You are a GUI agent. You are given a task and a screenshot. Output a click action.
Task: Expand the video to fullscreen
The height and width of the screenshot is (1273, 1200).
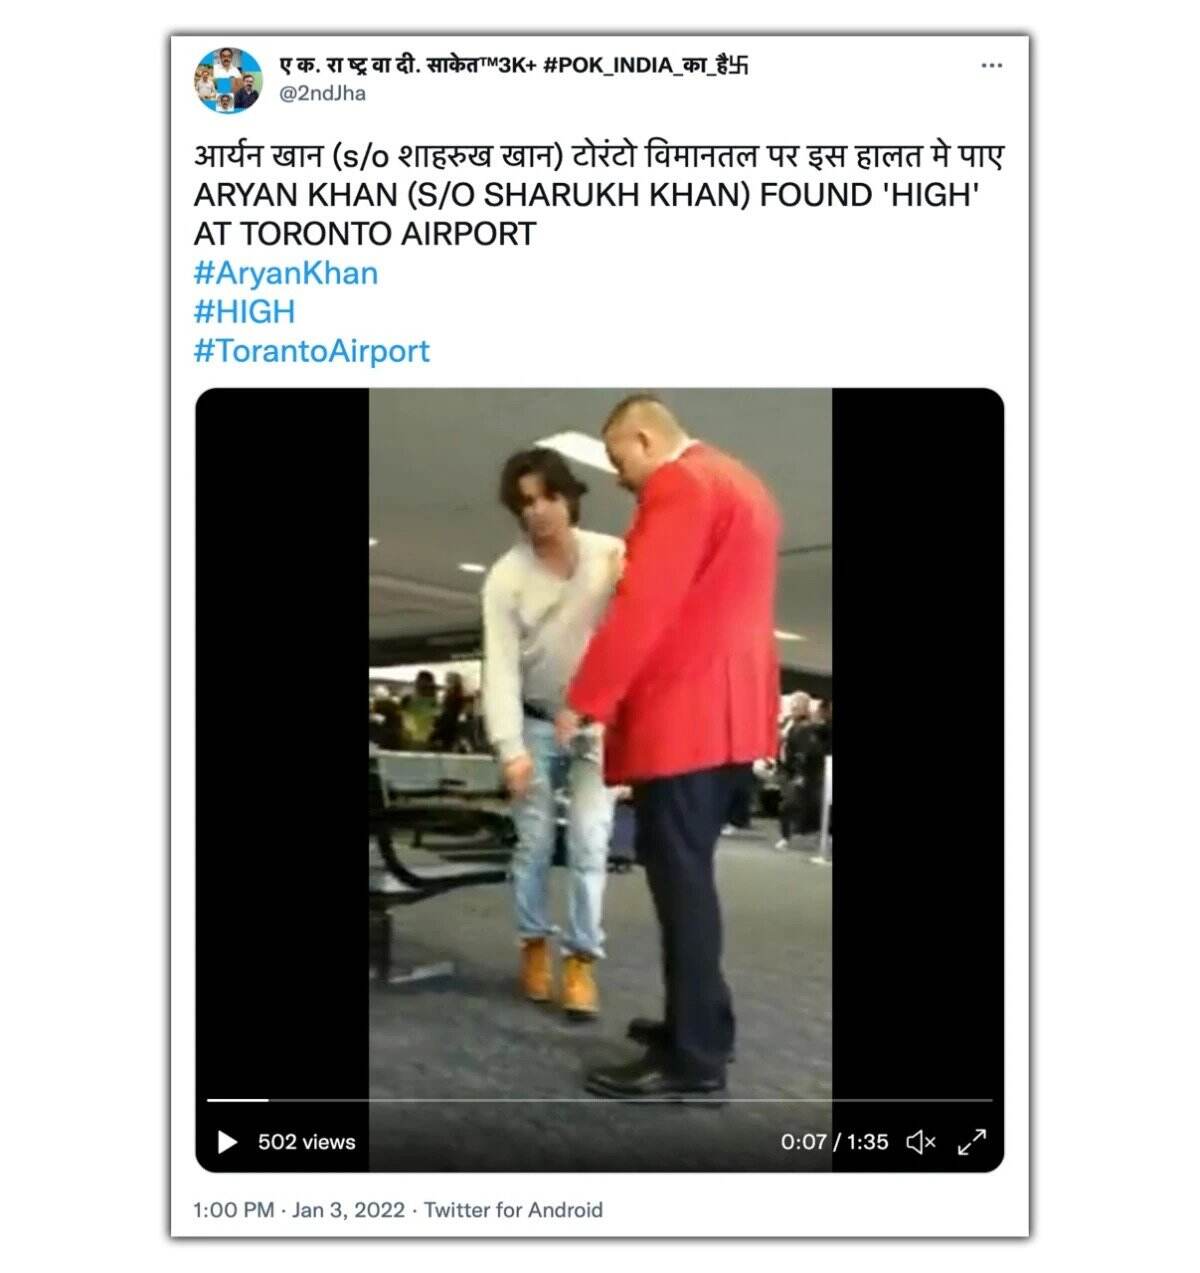point(972,1142)
